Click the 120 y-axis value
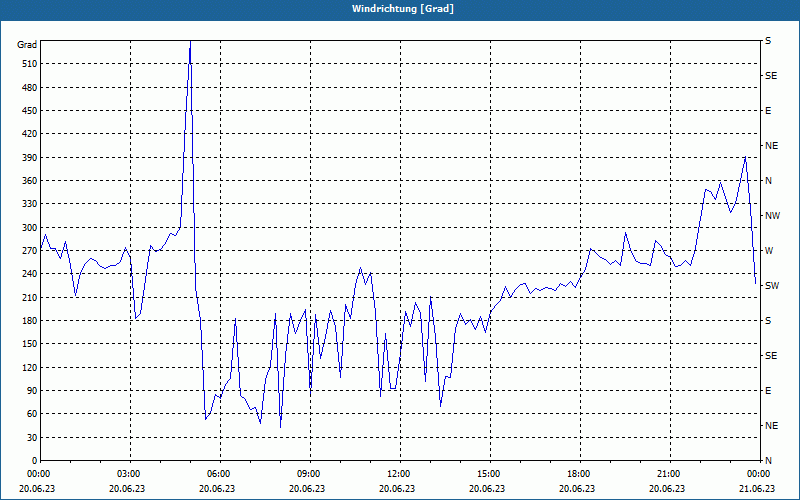The width and height of the screenshot is (800, 500). [x=30, y=367]
